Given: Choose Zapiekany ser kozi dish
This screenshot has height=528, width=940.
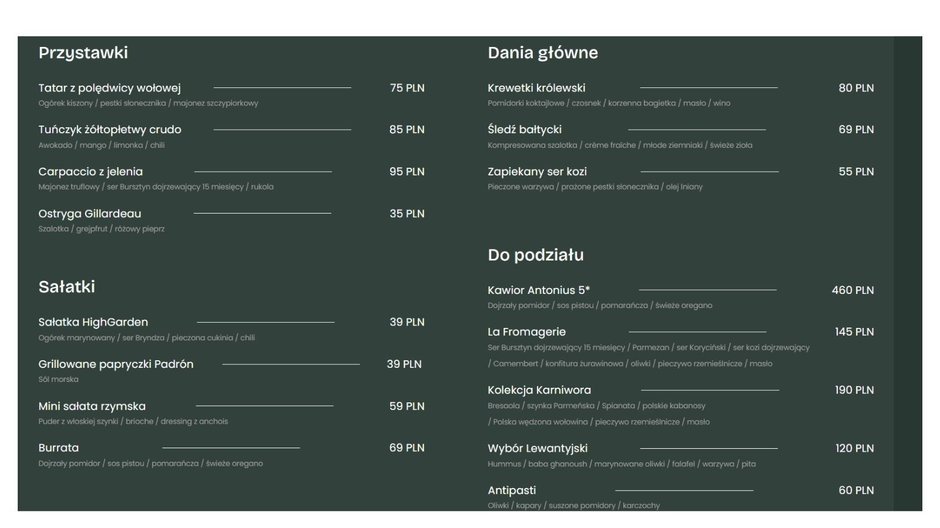Looking at the screenshot, I should (x=538, y=172).
